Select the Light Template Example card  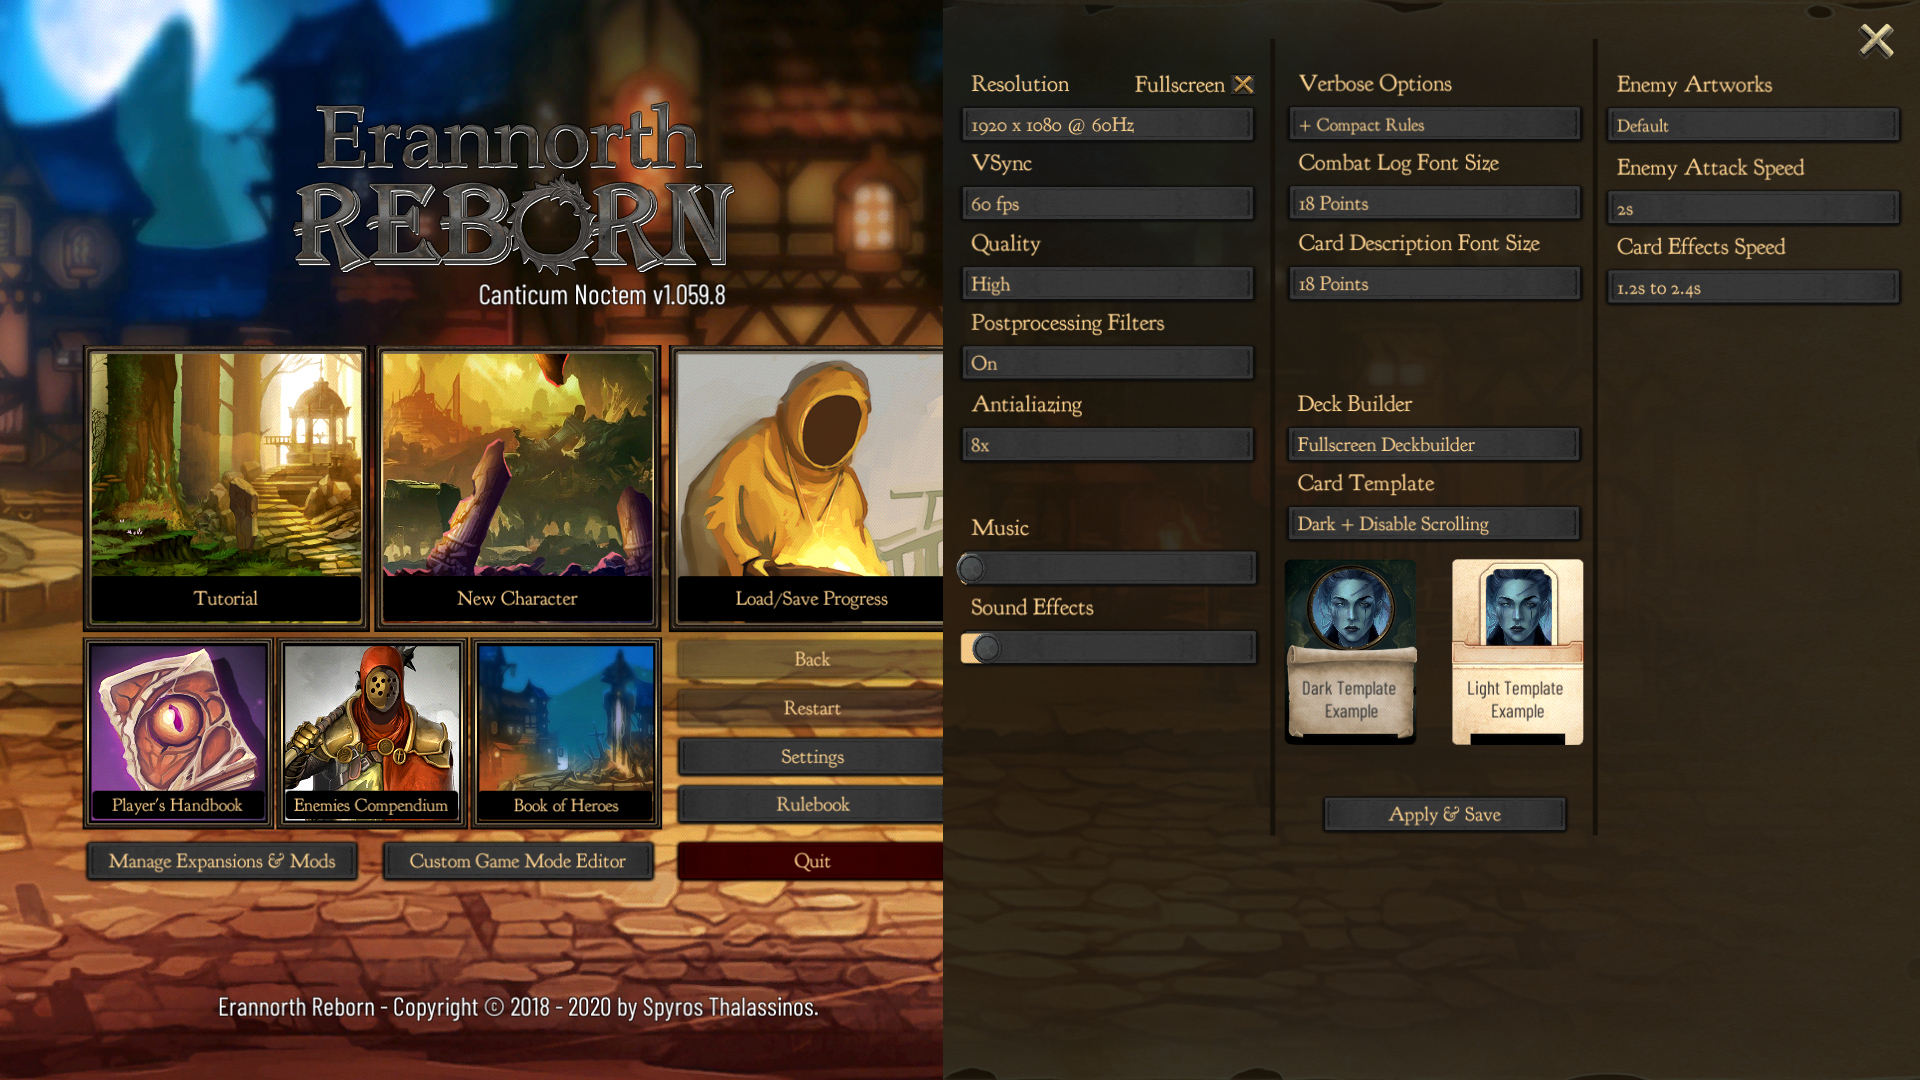[x=1517, y=652]
